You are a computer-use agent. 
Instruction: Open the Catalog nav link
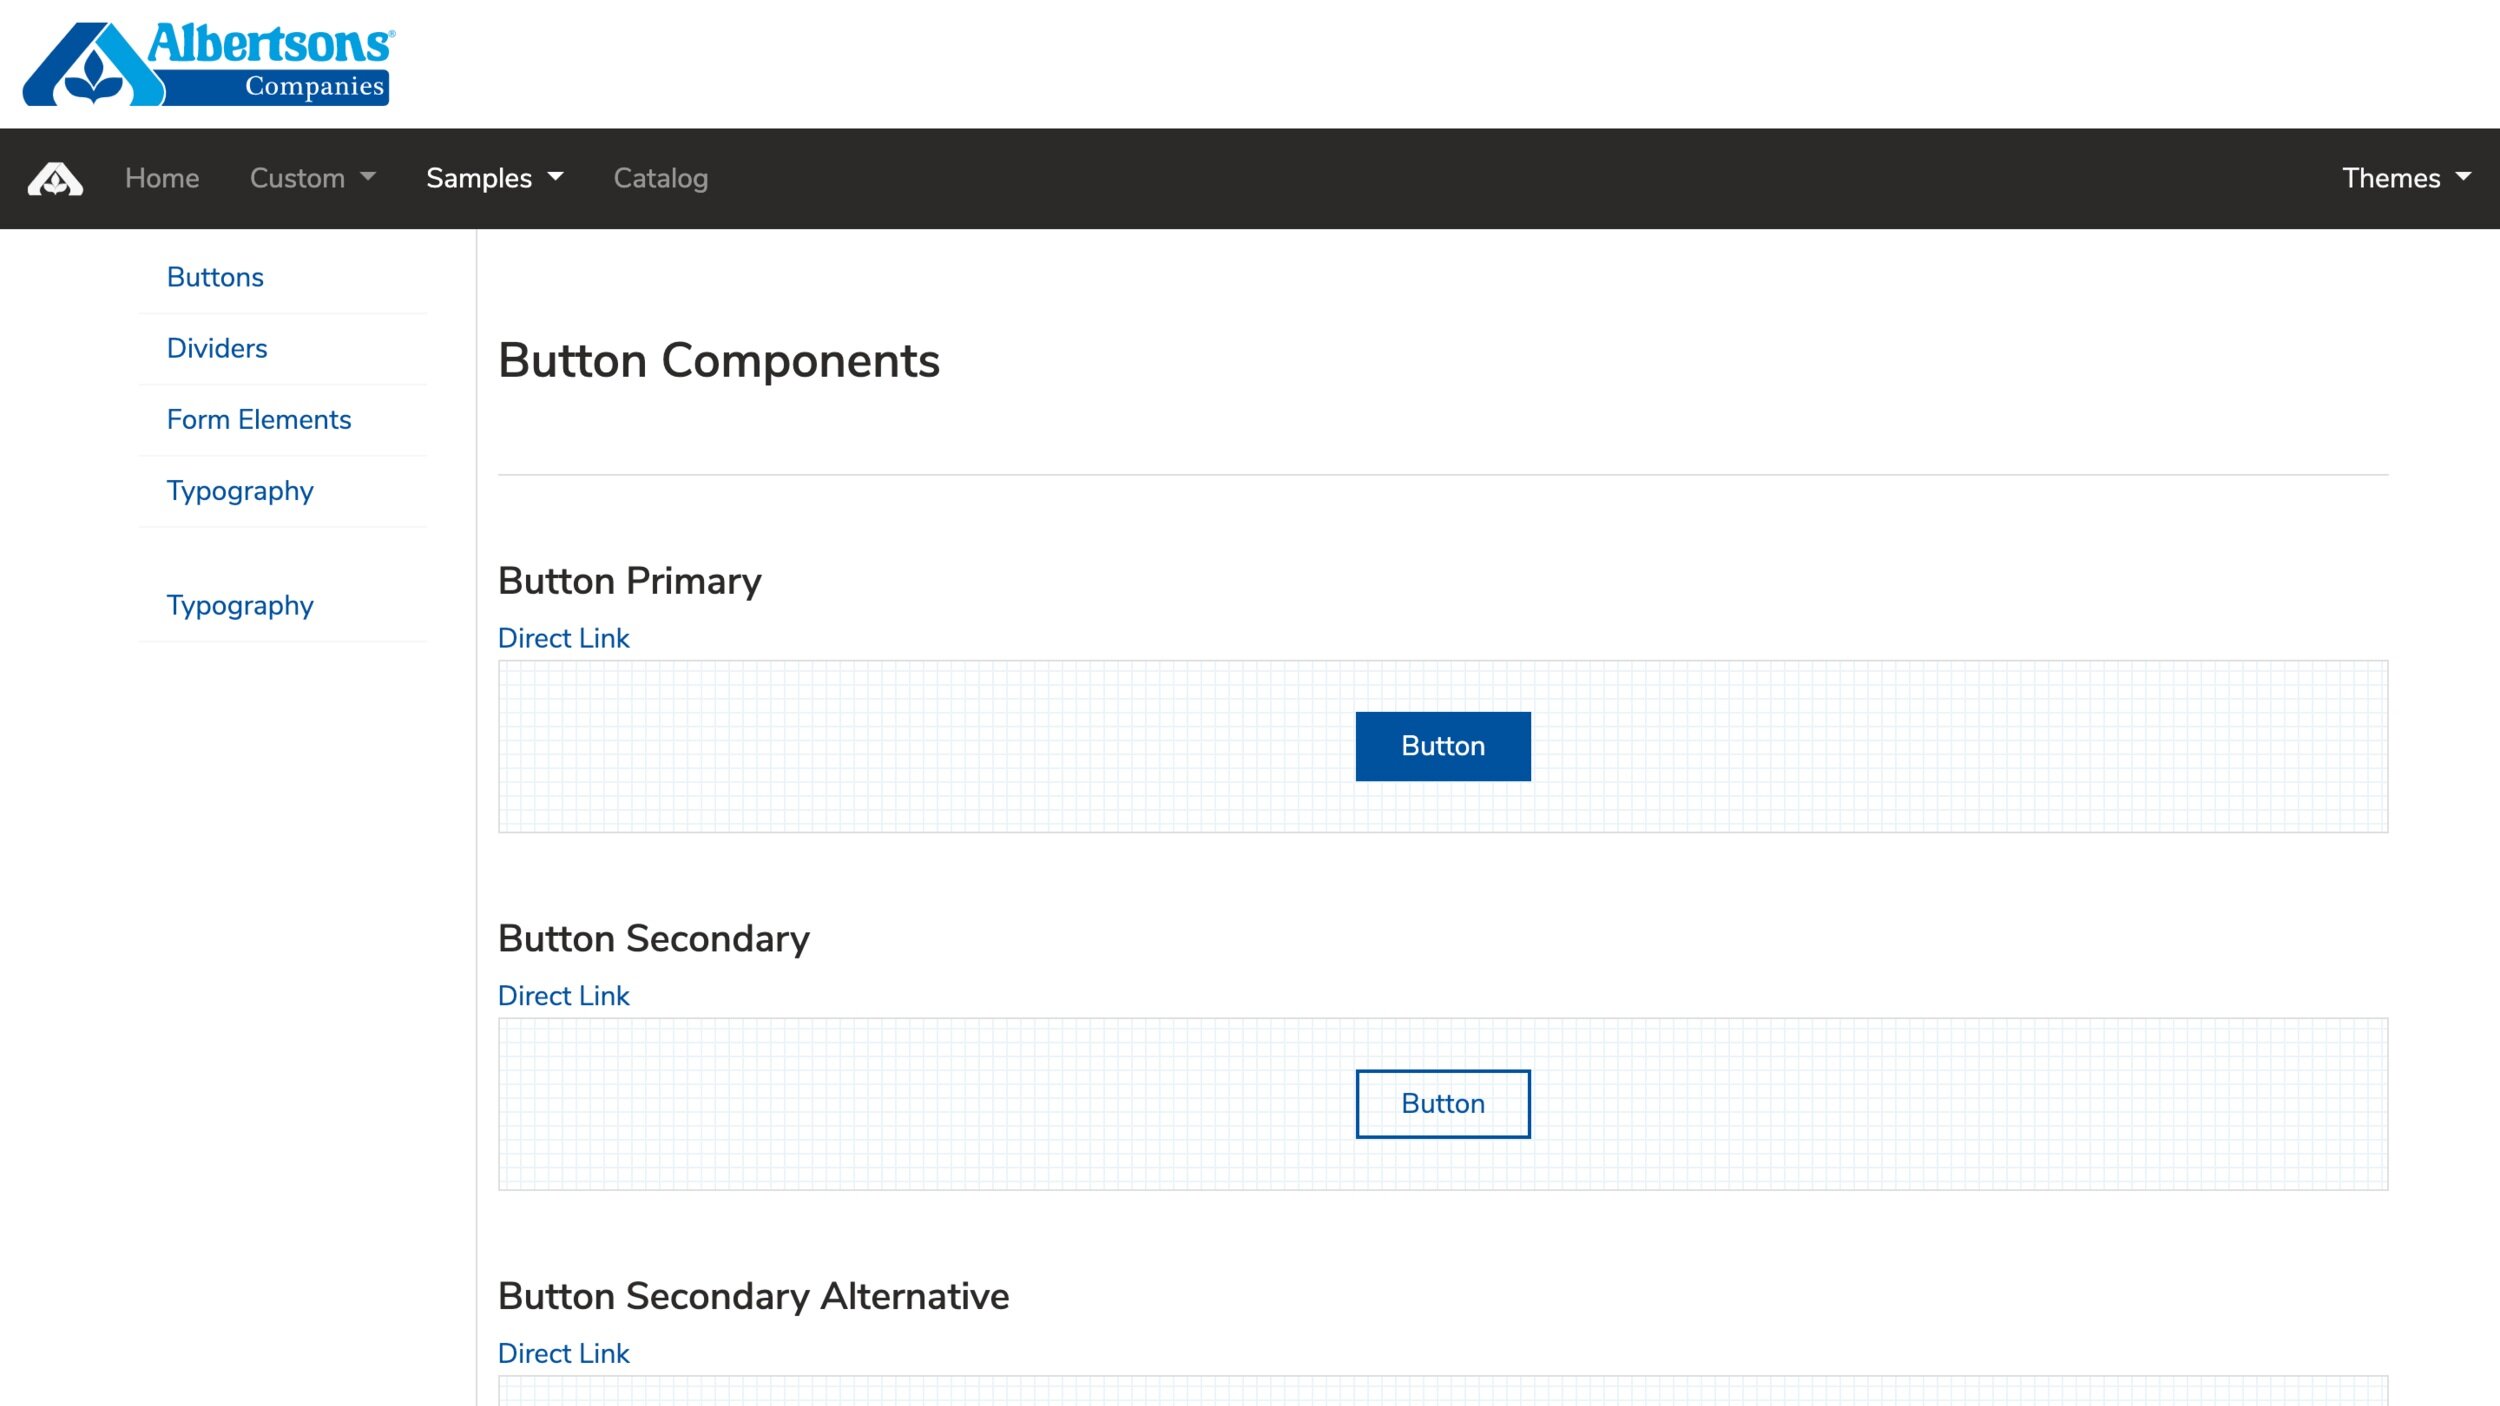pyautogui.click(x=660, y=178)
